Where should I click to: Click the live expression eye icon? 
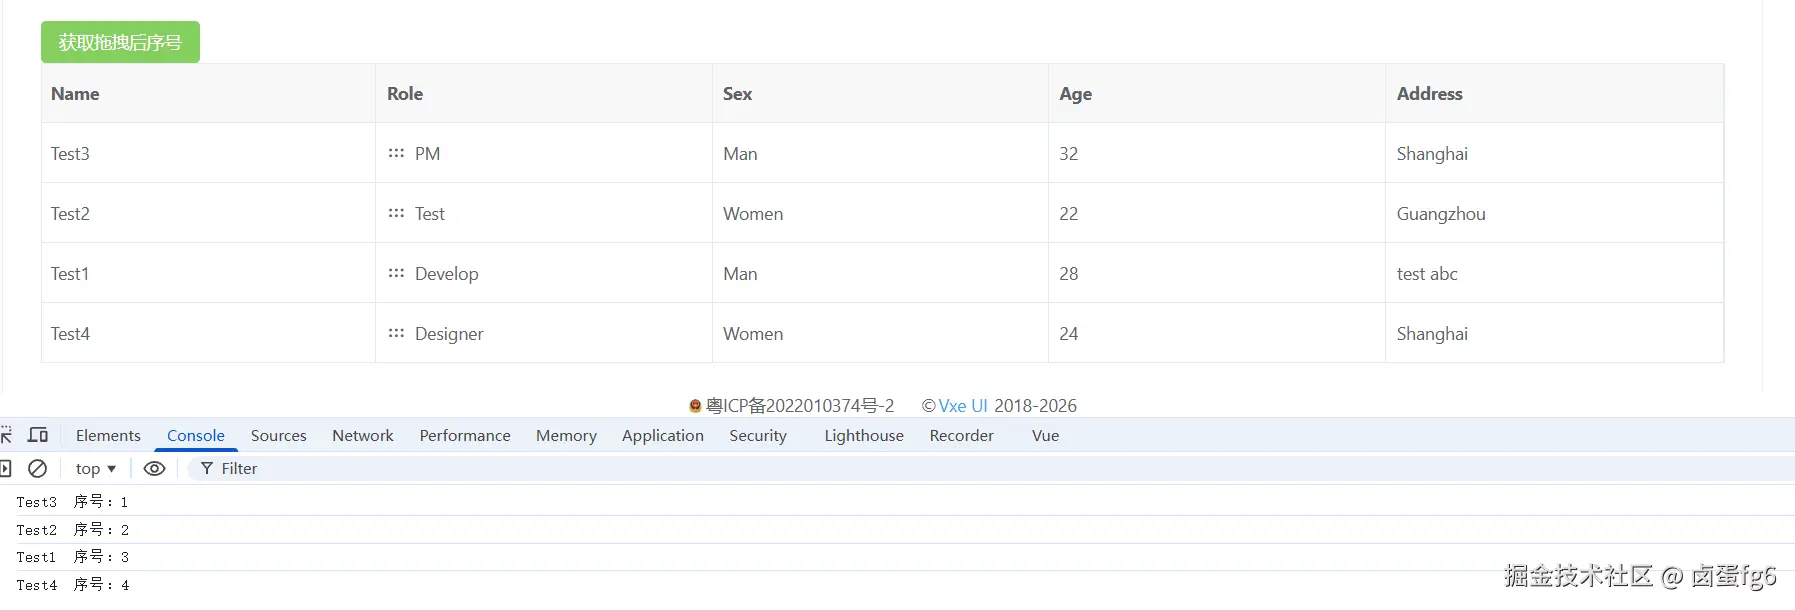click(x=154, y=468)
